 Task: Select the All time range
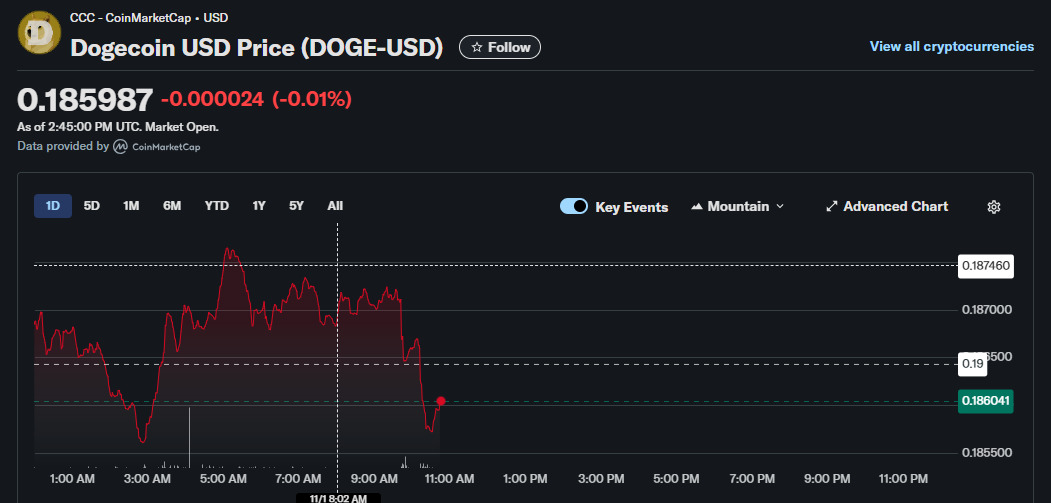coord(335,206)
